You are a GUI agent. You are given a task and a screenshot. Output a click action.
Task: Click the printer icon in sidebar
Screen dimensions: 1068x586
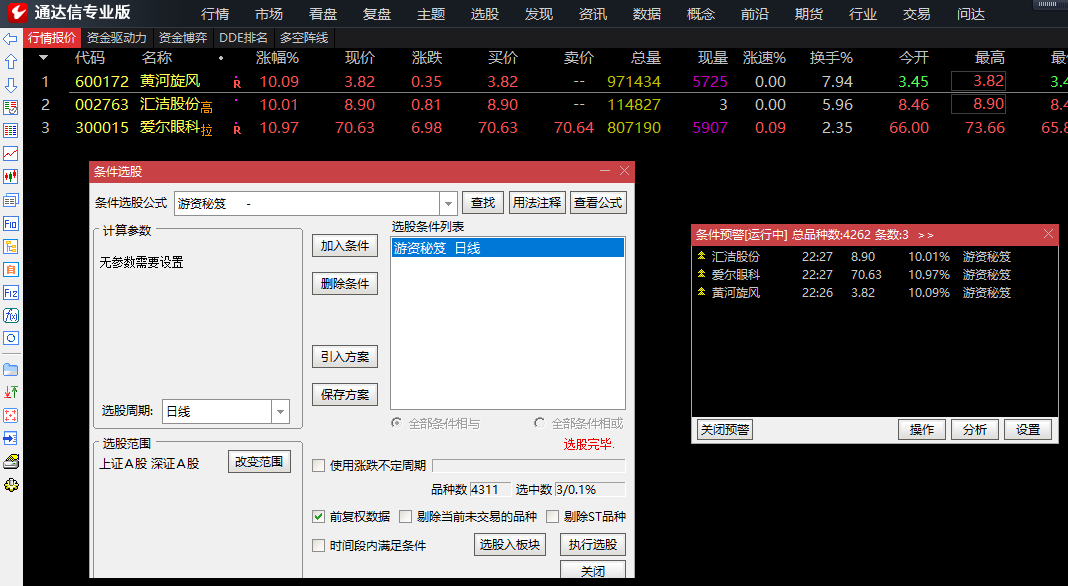(x=10, y=462)
